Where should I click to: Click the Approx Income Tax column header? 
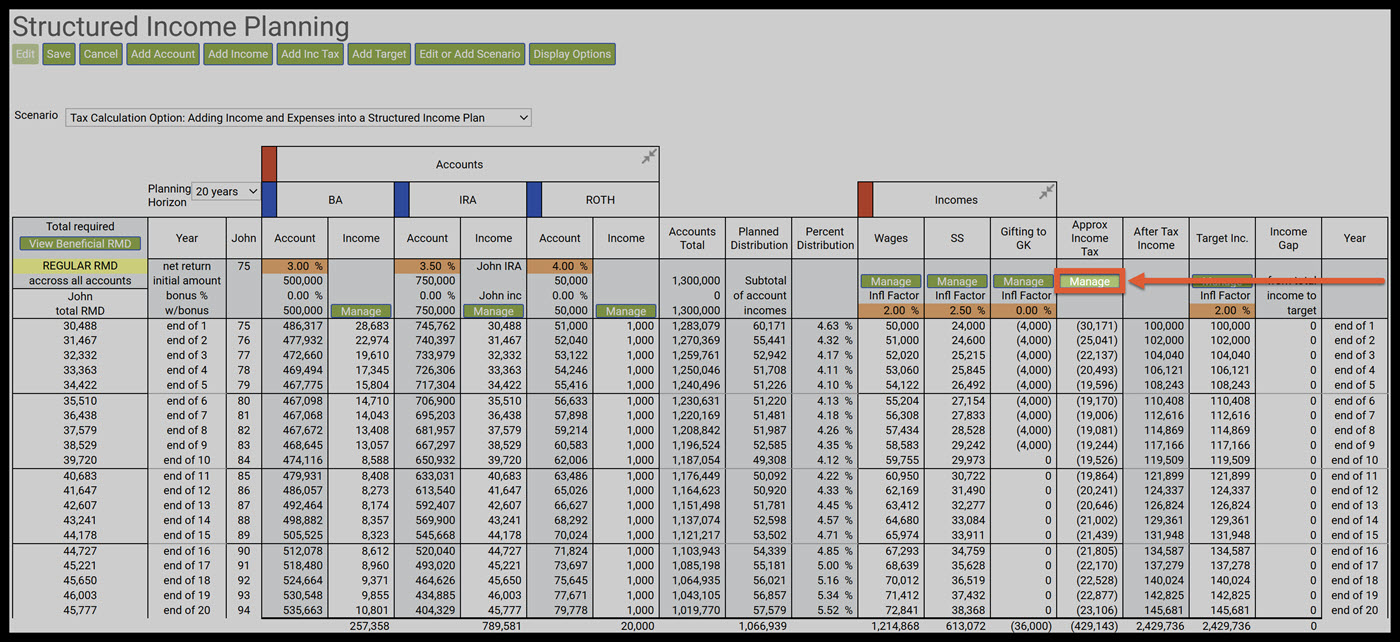click(x=1089, y=238)
